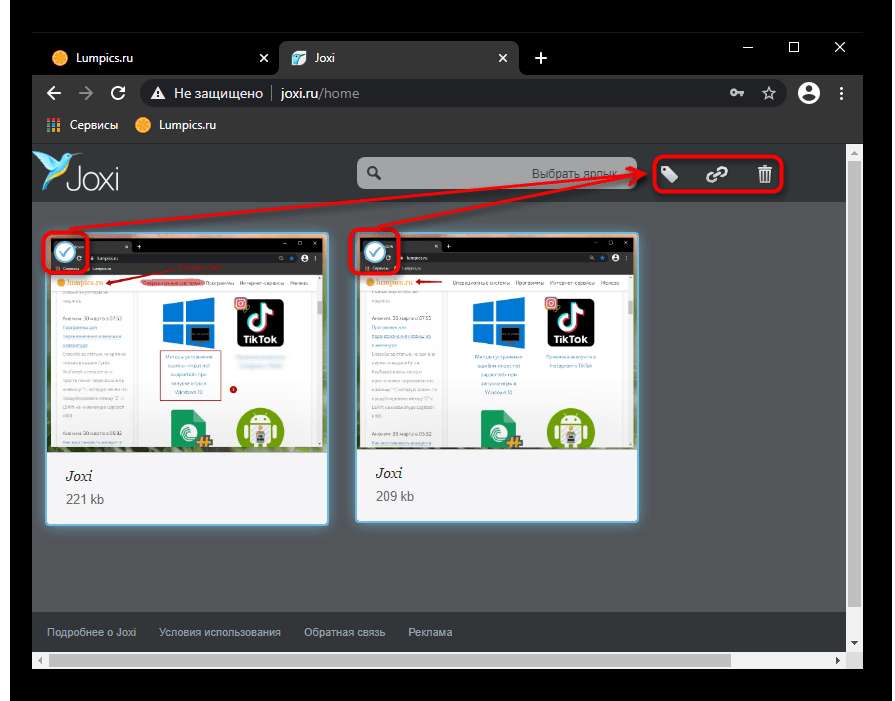Click the tag label icon in Joxi toolbar
The height and width of the screenshot is (701, 895).
pyautogui.click(x=669, y=175)
